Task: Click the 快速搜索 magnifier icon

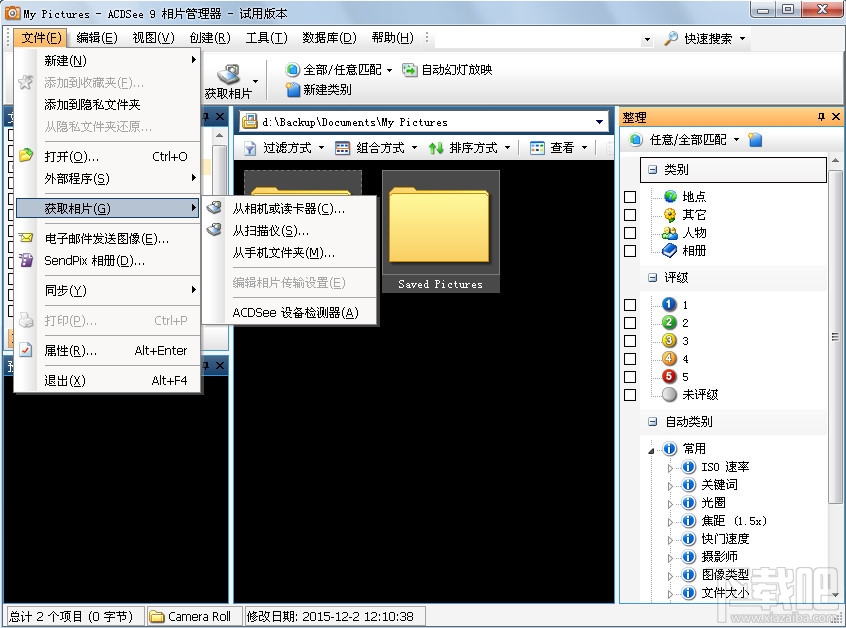Action: 668,38
